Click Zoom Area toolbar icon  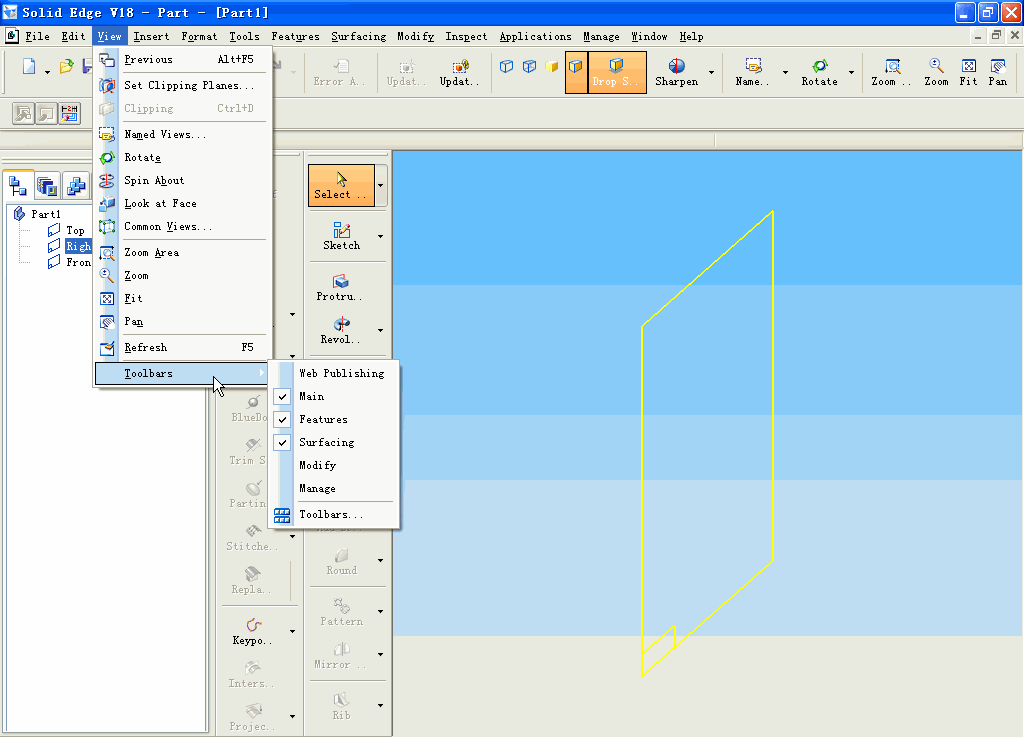891,72
